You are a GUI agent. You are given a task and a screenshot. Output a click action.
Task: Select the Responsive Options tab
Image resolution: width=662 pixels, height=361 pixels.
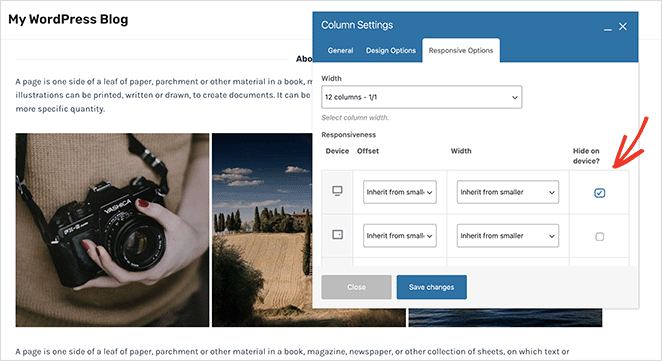click(461, 50)
